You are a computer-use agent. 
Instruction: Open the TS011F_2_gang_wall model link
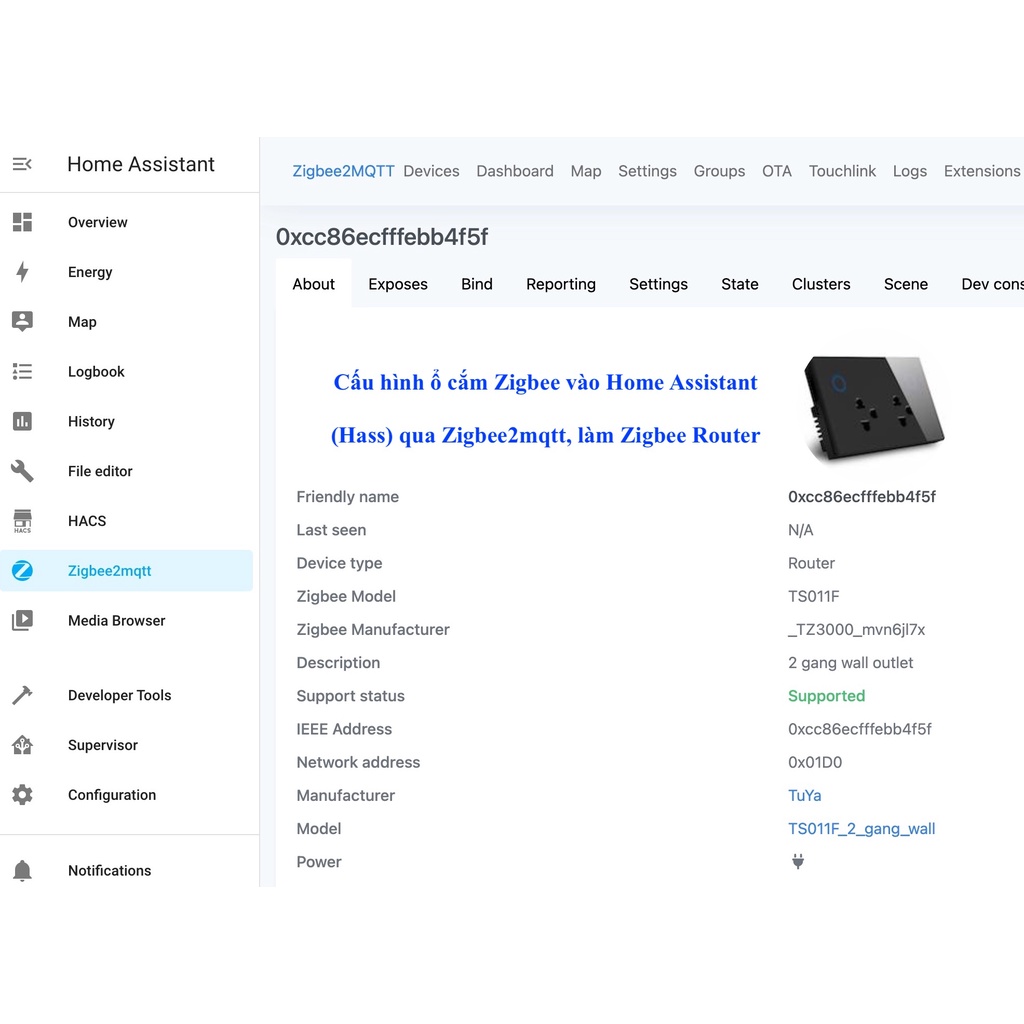[861, 829]
